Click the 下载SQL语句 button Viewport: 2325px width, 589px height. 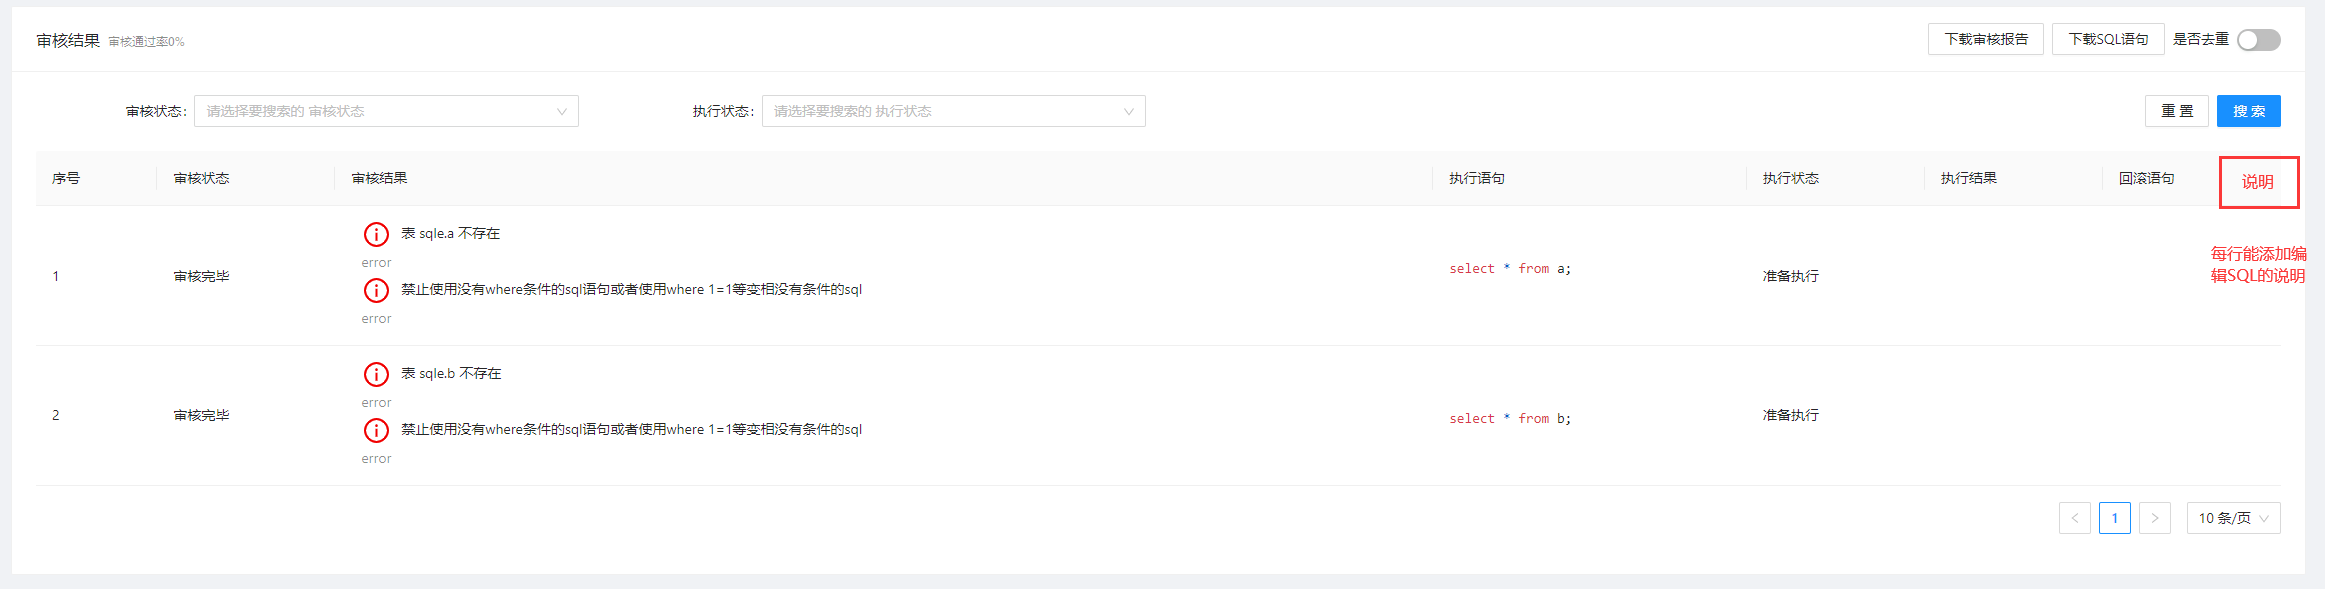pyautogui.click(x=2108, y=38)
